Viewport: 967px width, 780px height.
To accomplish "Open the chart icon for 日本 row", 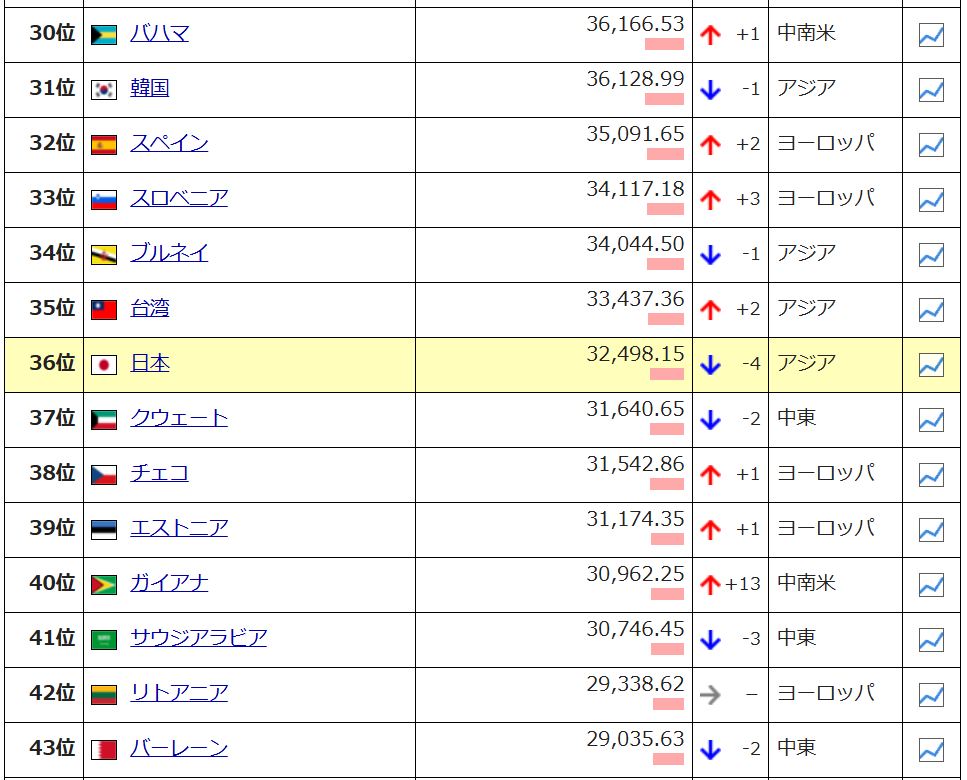I will coord(931,365).
